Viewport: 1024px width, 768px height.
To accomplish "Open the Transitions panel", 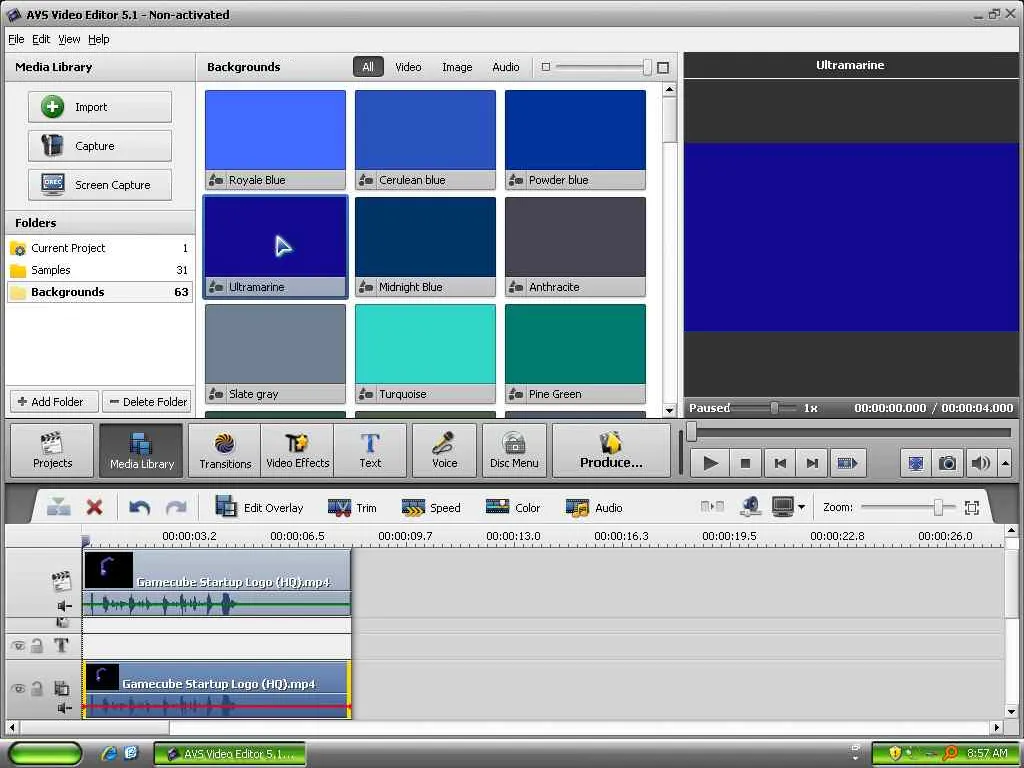I will [x=225, y=450].
